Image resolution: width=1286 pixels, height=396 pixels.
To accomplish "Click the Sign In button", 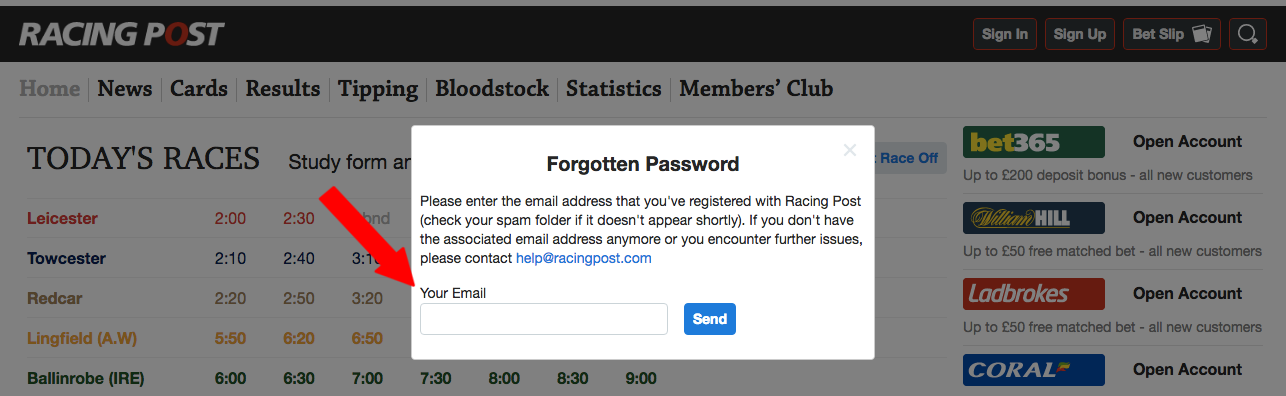I will click(x=1005, y=34).
